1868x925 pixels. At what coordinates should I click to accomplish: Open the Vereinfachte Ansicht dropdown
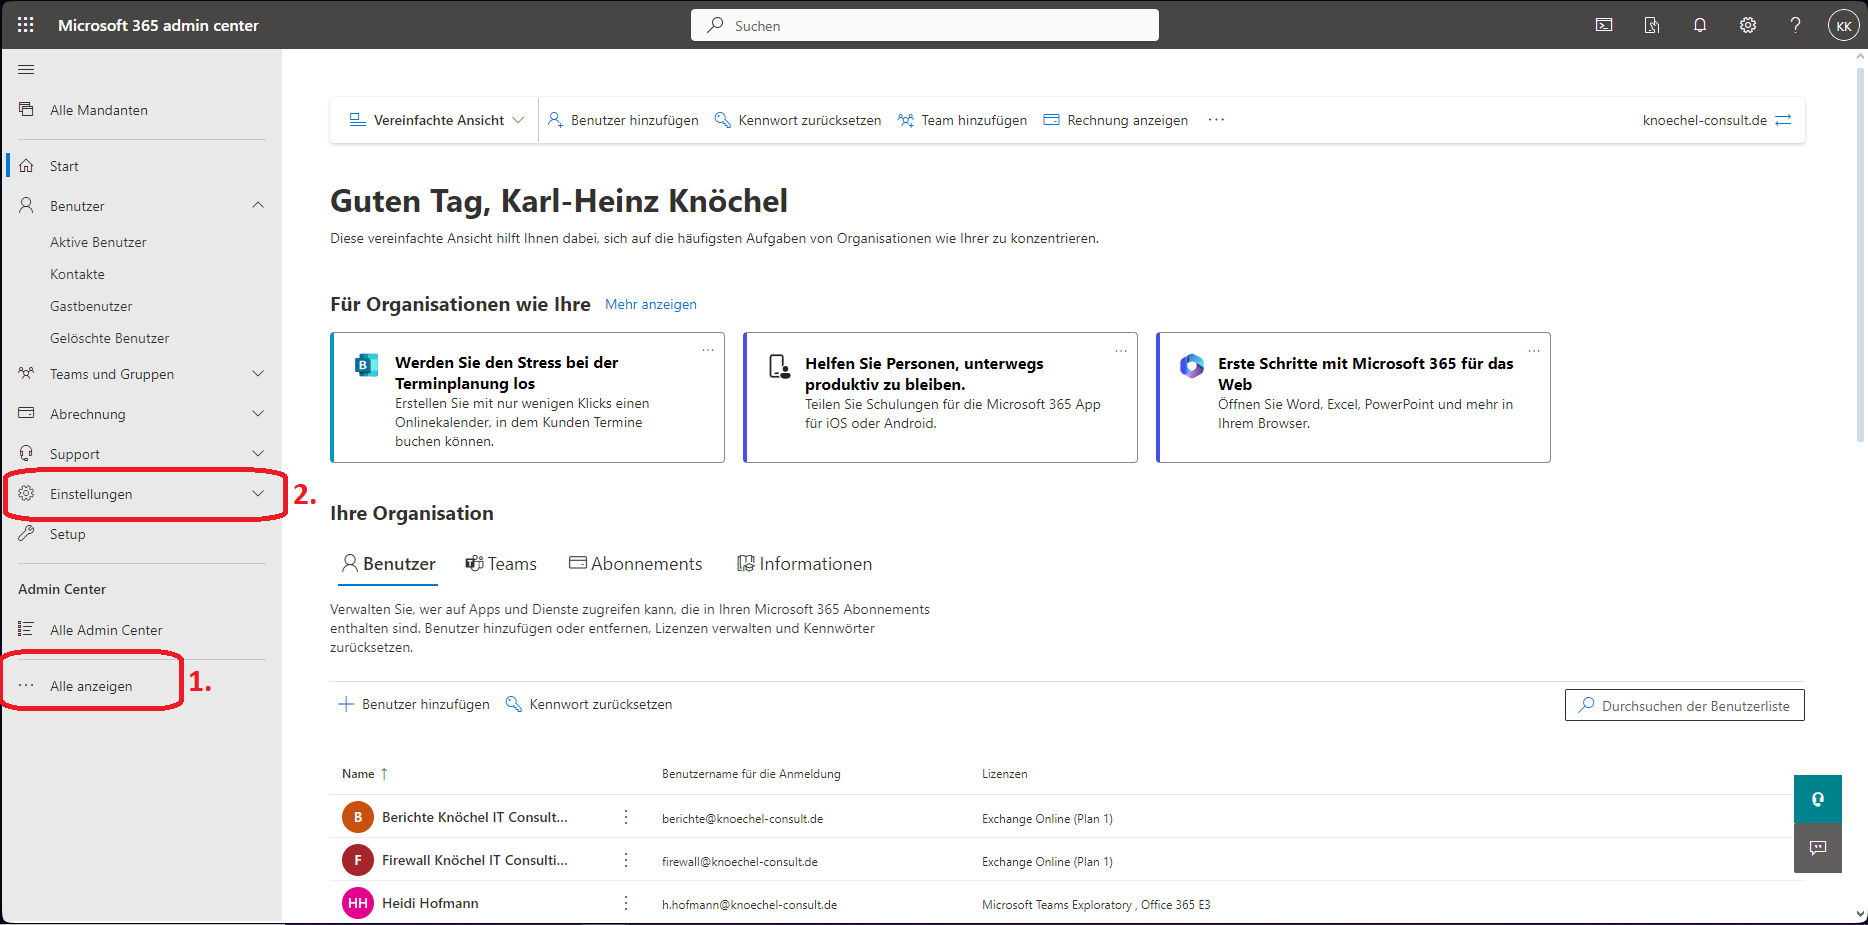coord(437,120)
